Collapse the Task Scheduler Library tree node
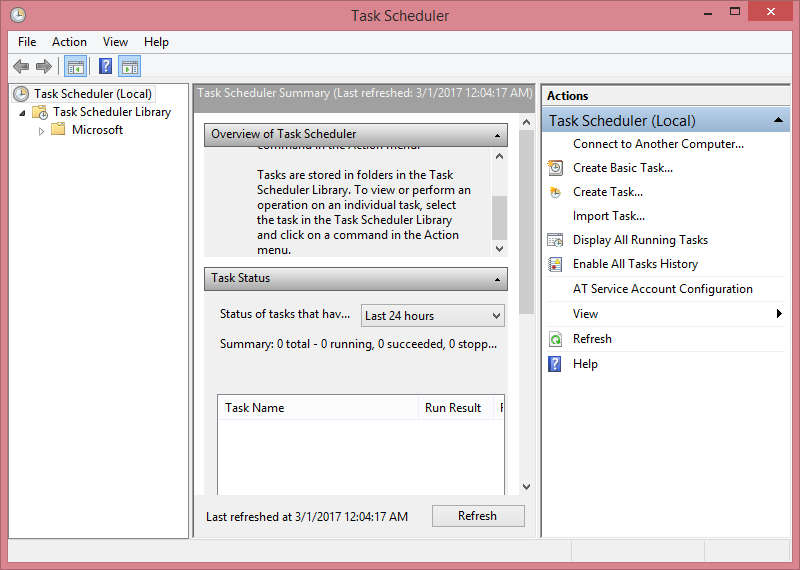This screenshot has width=800, height=570. tap(22, 113)
